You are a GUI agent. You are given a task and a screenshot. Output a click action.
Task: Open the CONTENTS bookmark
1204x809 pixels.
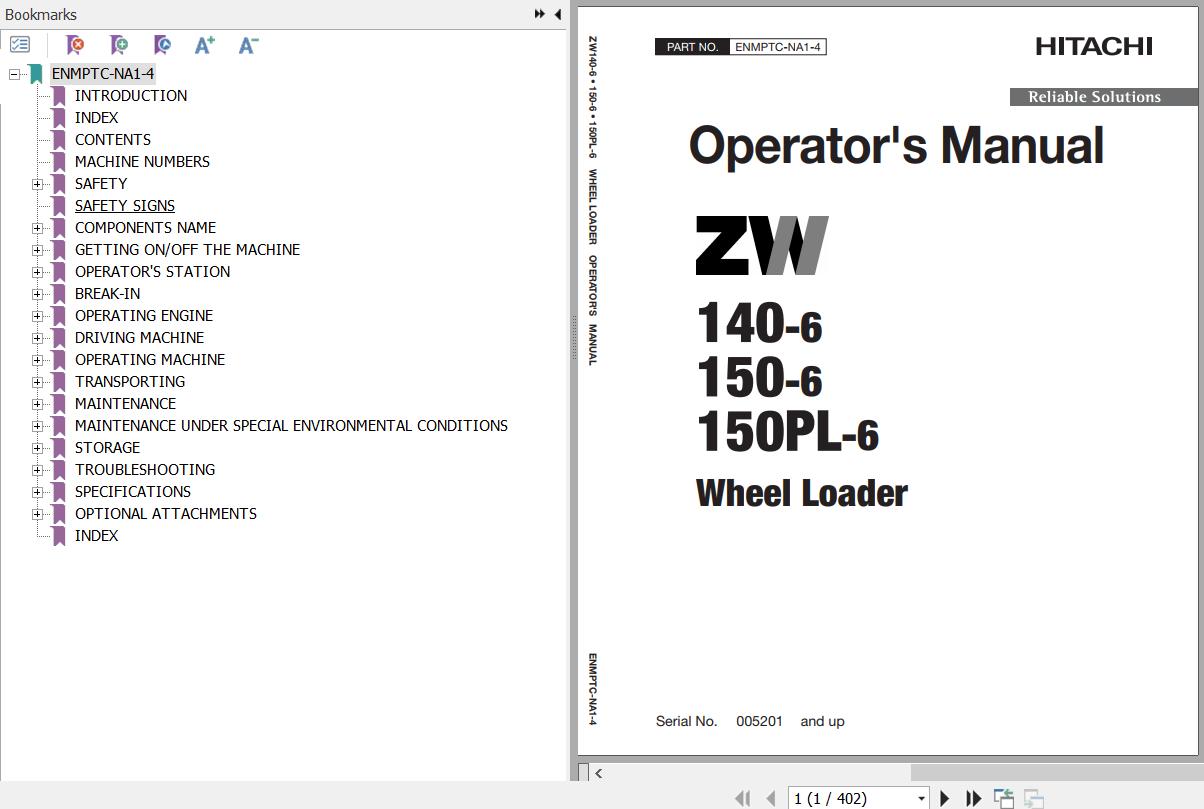tap(113, 140)
